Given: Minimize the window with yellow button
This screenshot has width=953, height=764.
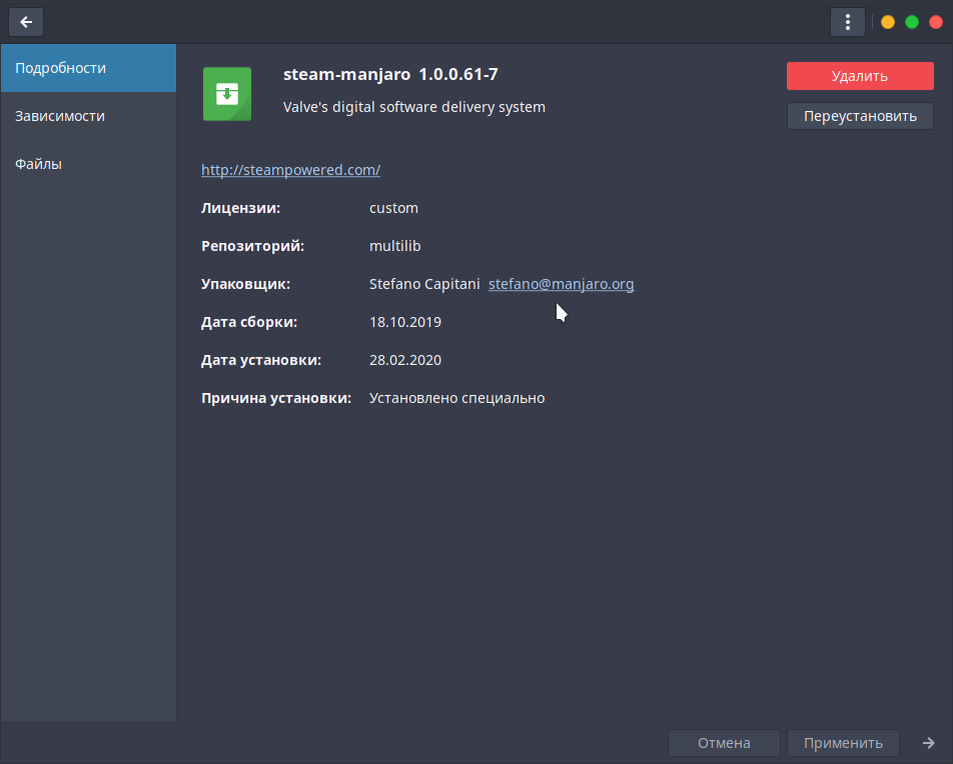Looking at the screenshot, I should tap(887, 22).
